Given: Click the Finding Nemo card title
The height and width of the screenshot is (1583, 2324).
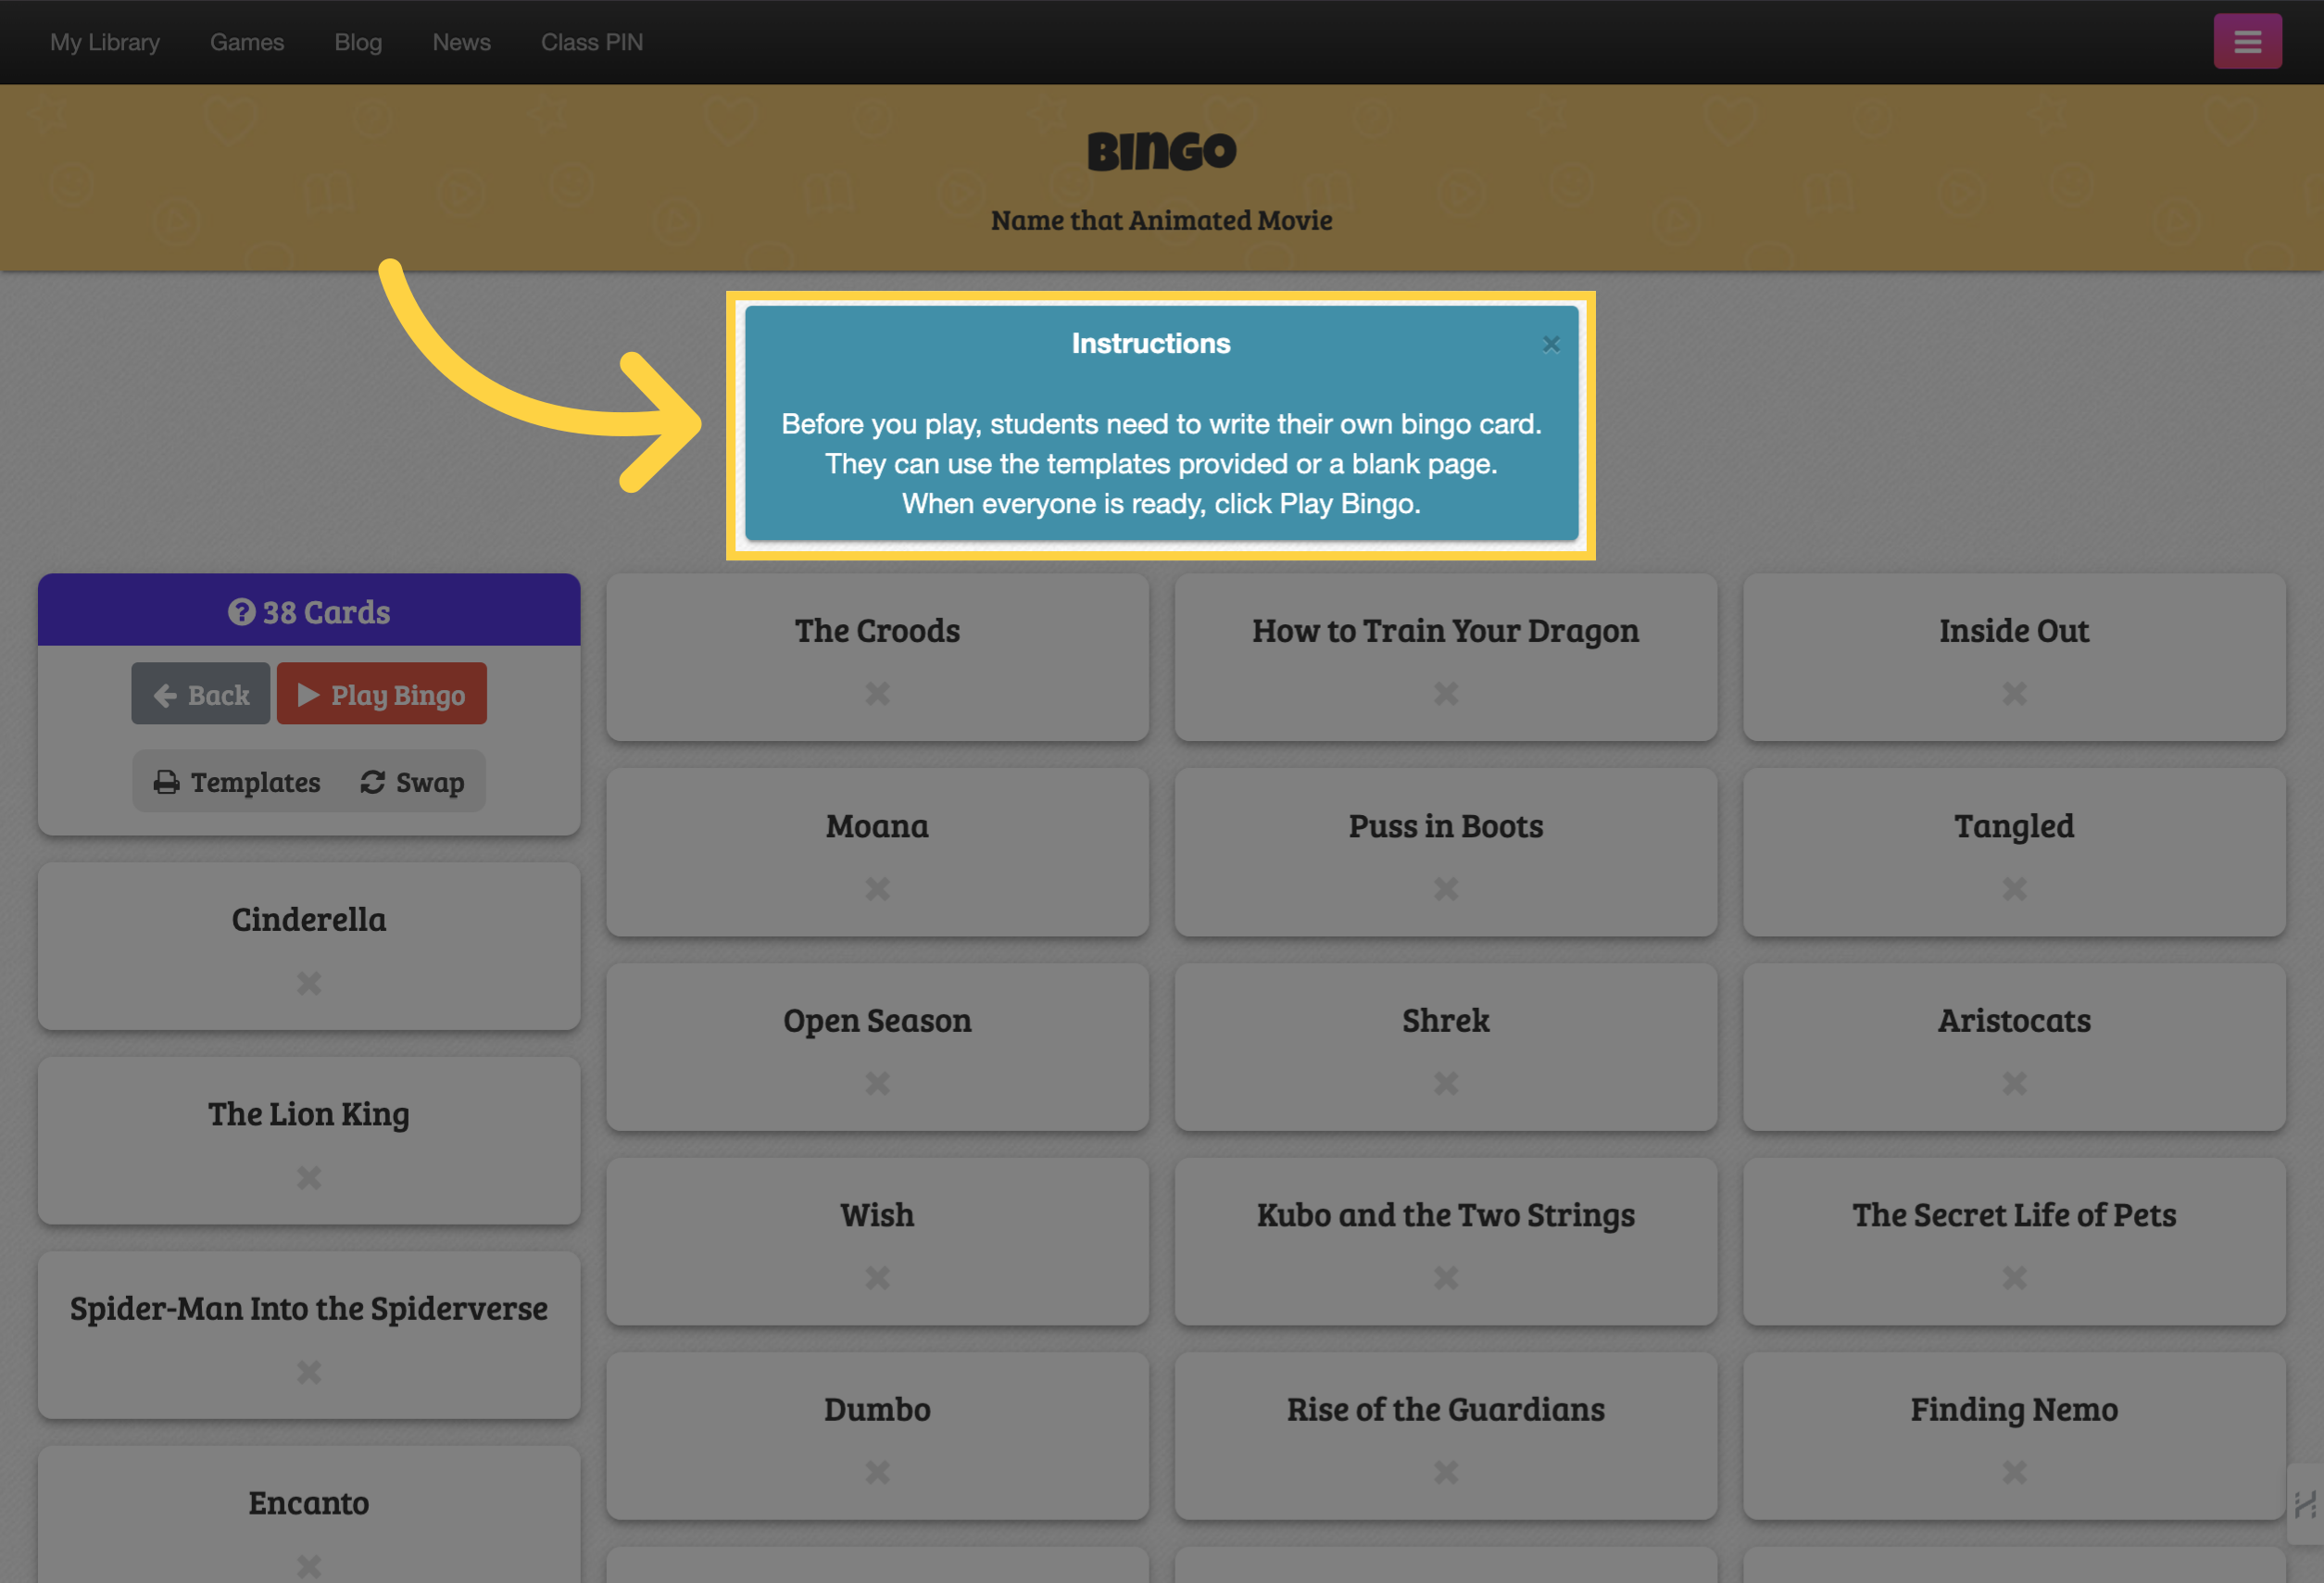Looking at the screenshot, I should 2014,1410.
